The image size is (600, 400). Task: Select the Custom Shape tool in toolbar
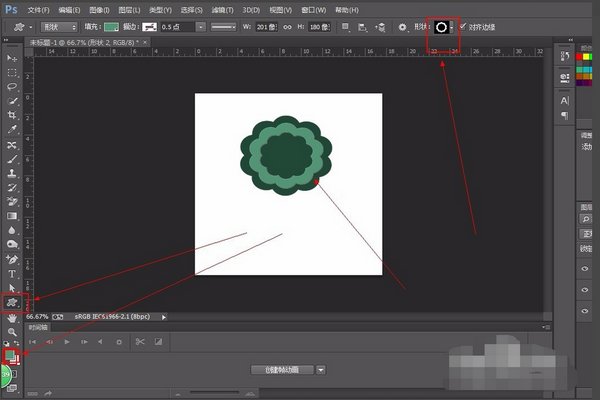point(13,301)
